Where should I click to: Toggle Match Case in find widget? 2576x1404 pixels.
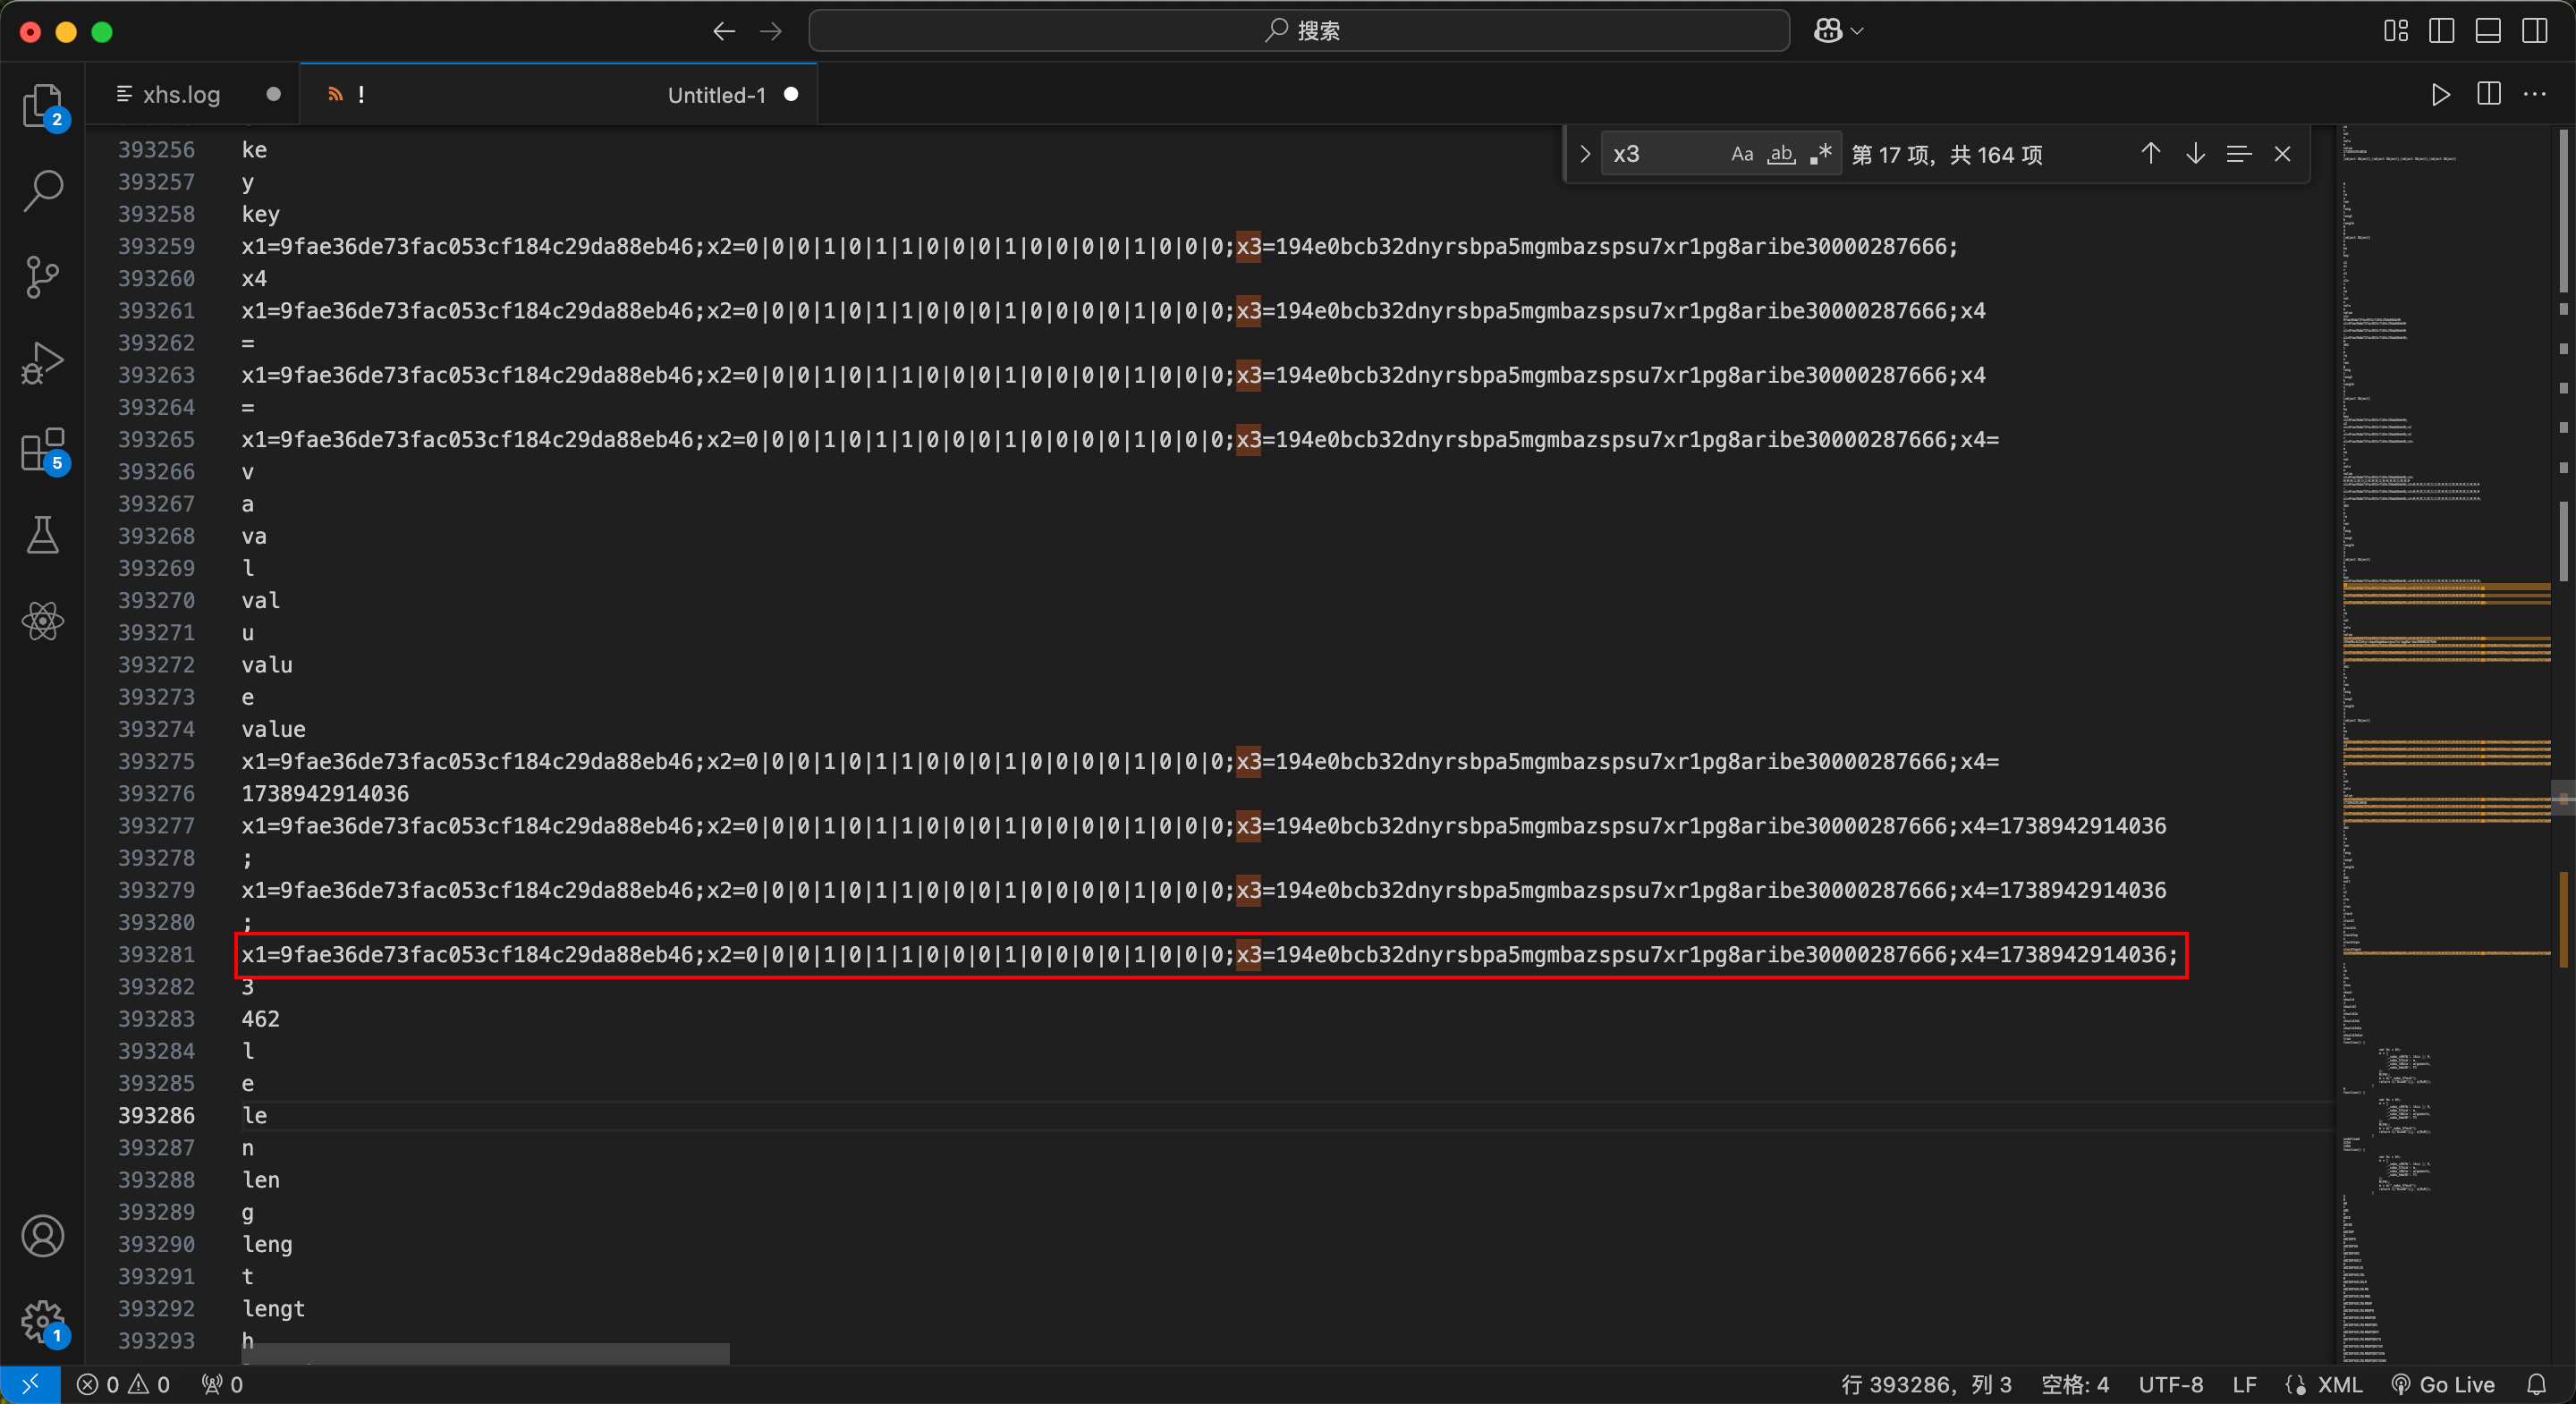(1742, 154)
